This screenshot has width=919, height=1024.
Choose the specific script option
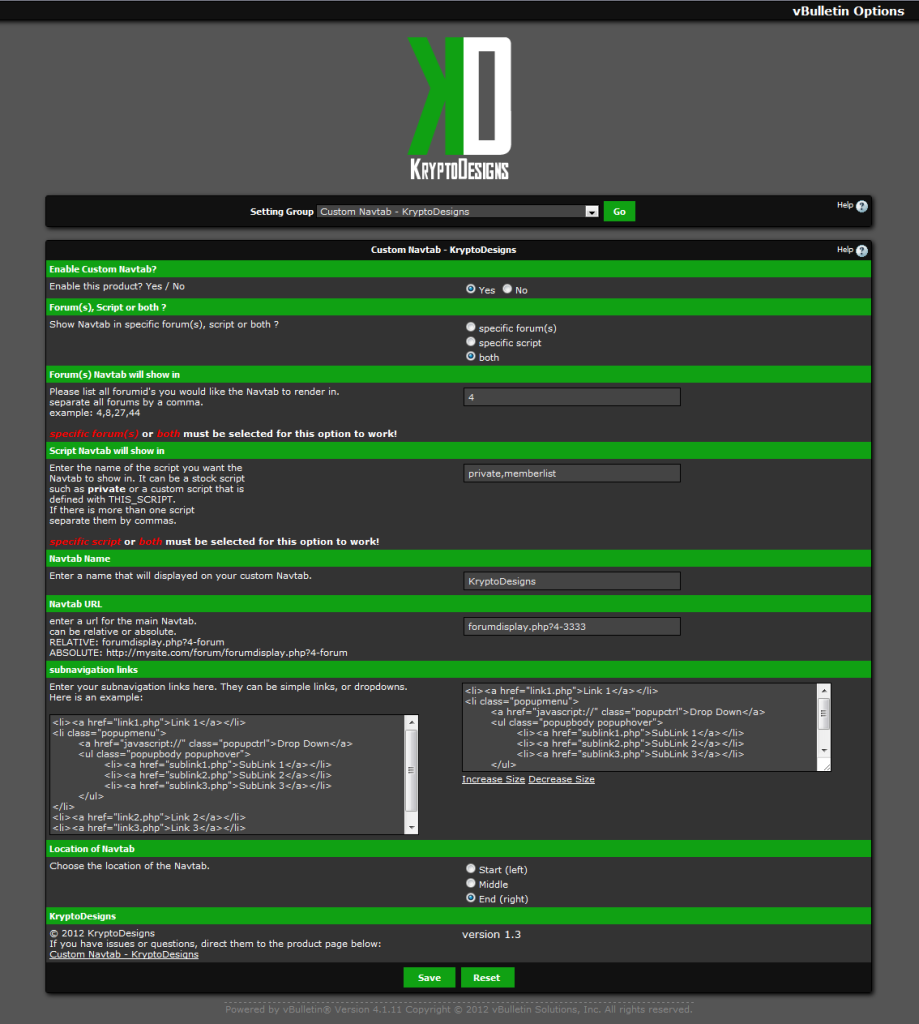click(x=470, y=342)
